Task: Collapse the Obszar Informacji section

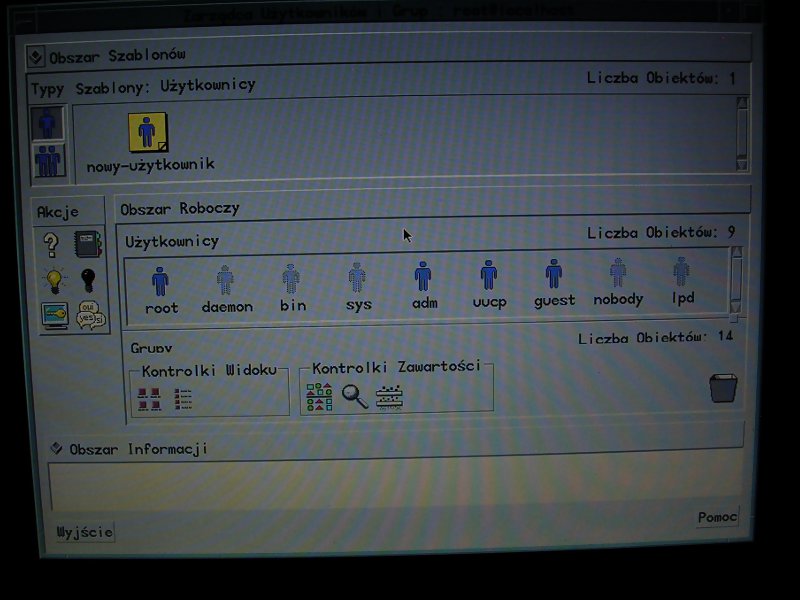Action: point(55,448)
